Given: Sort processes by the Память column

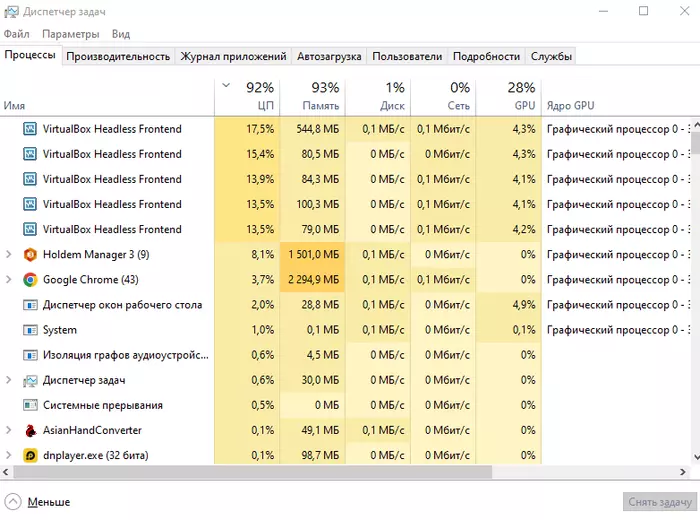Looking at the screenshot, I should click(312, 97).
